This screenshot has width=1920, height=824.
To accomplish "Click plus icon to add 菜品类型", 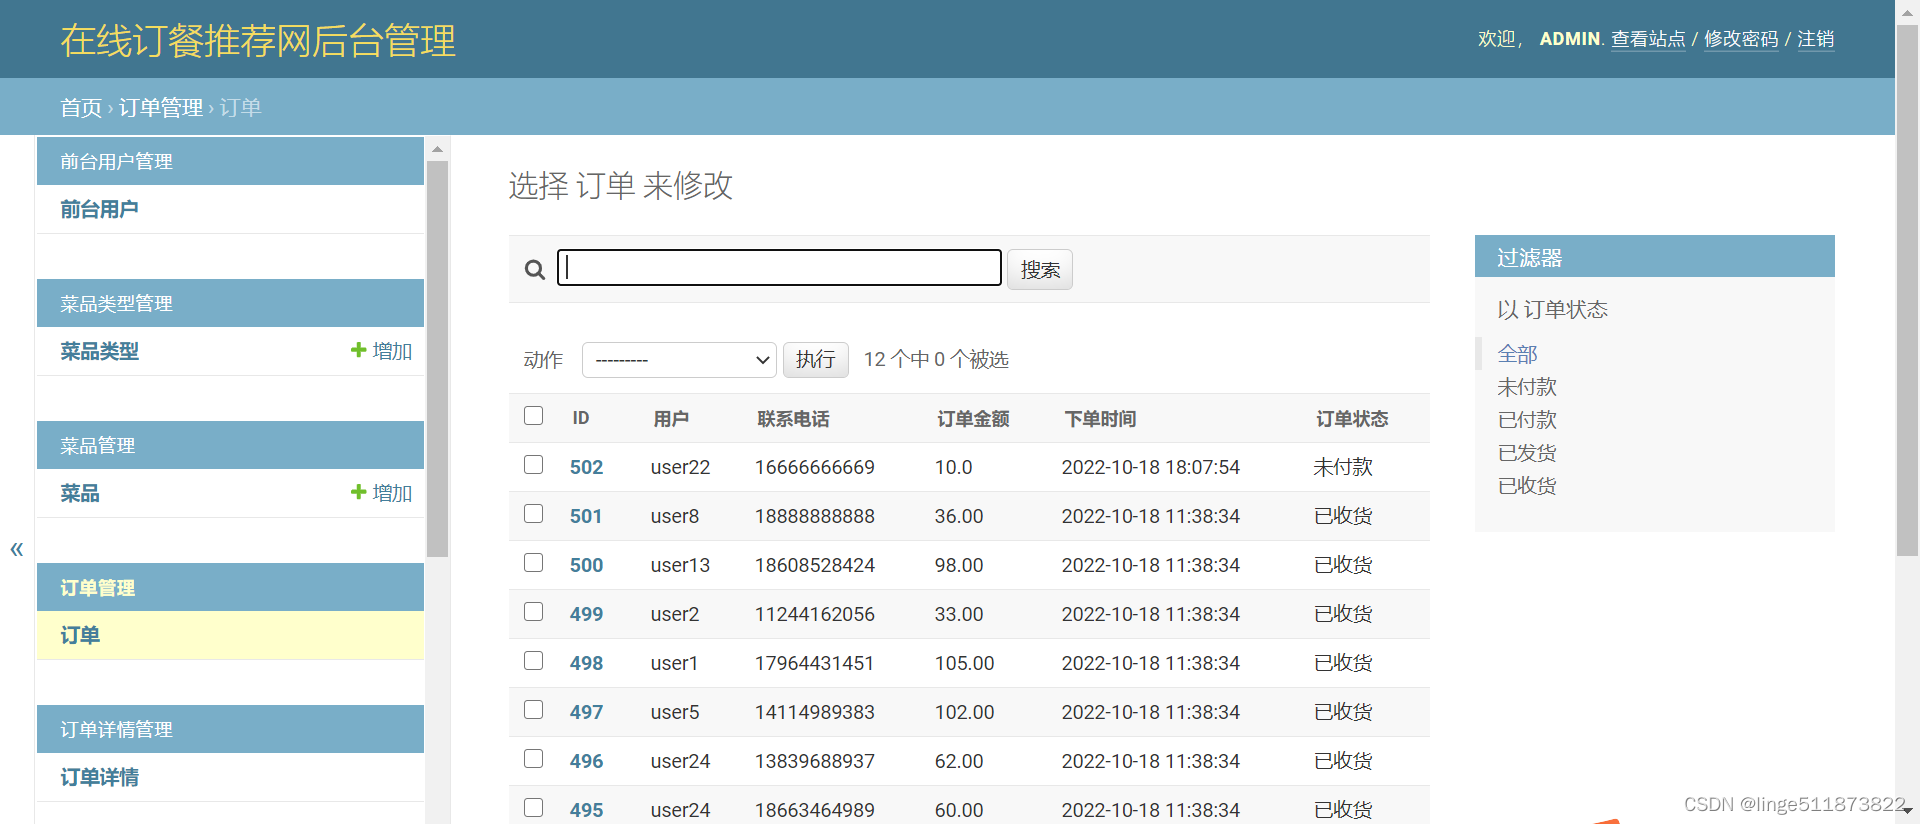I will 358,350.
